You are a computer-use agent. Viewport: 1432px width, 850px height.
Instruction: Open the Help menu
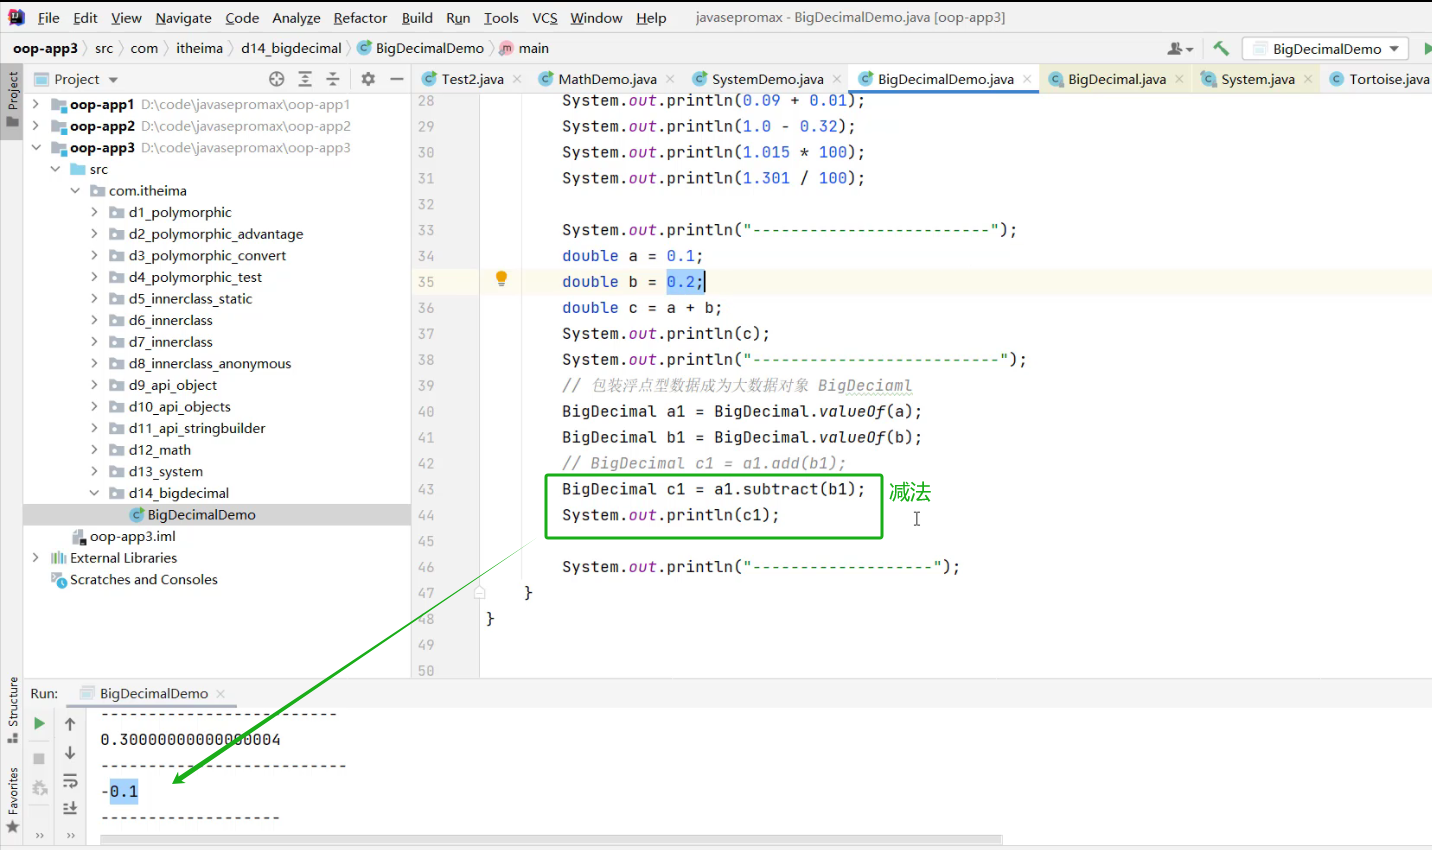tap(651, 18)
